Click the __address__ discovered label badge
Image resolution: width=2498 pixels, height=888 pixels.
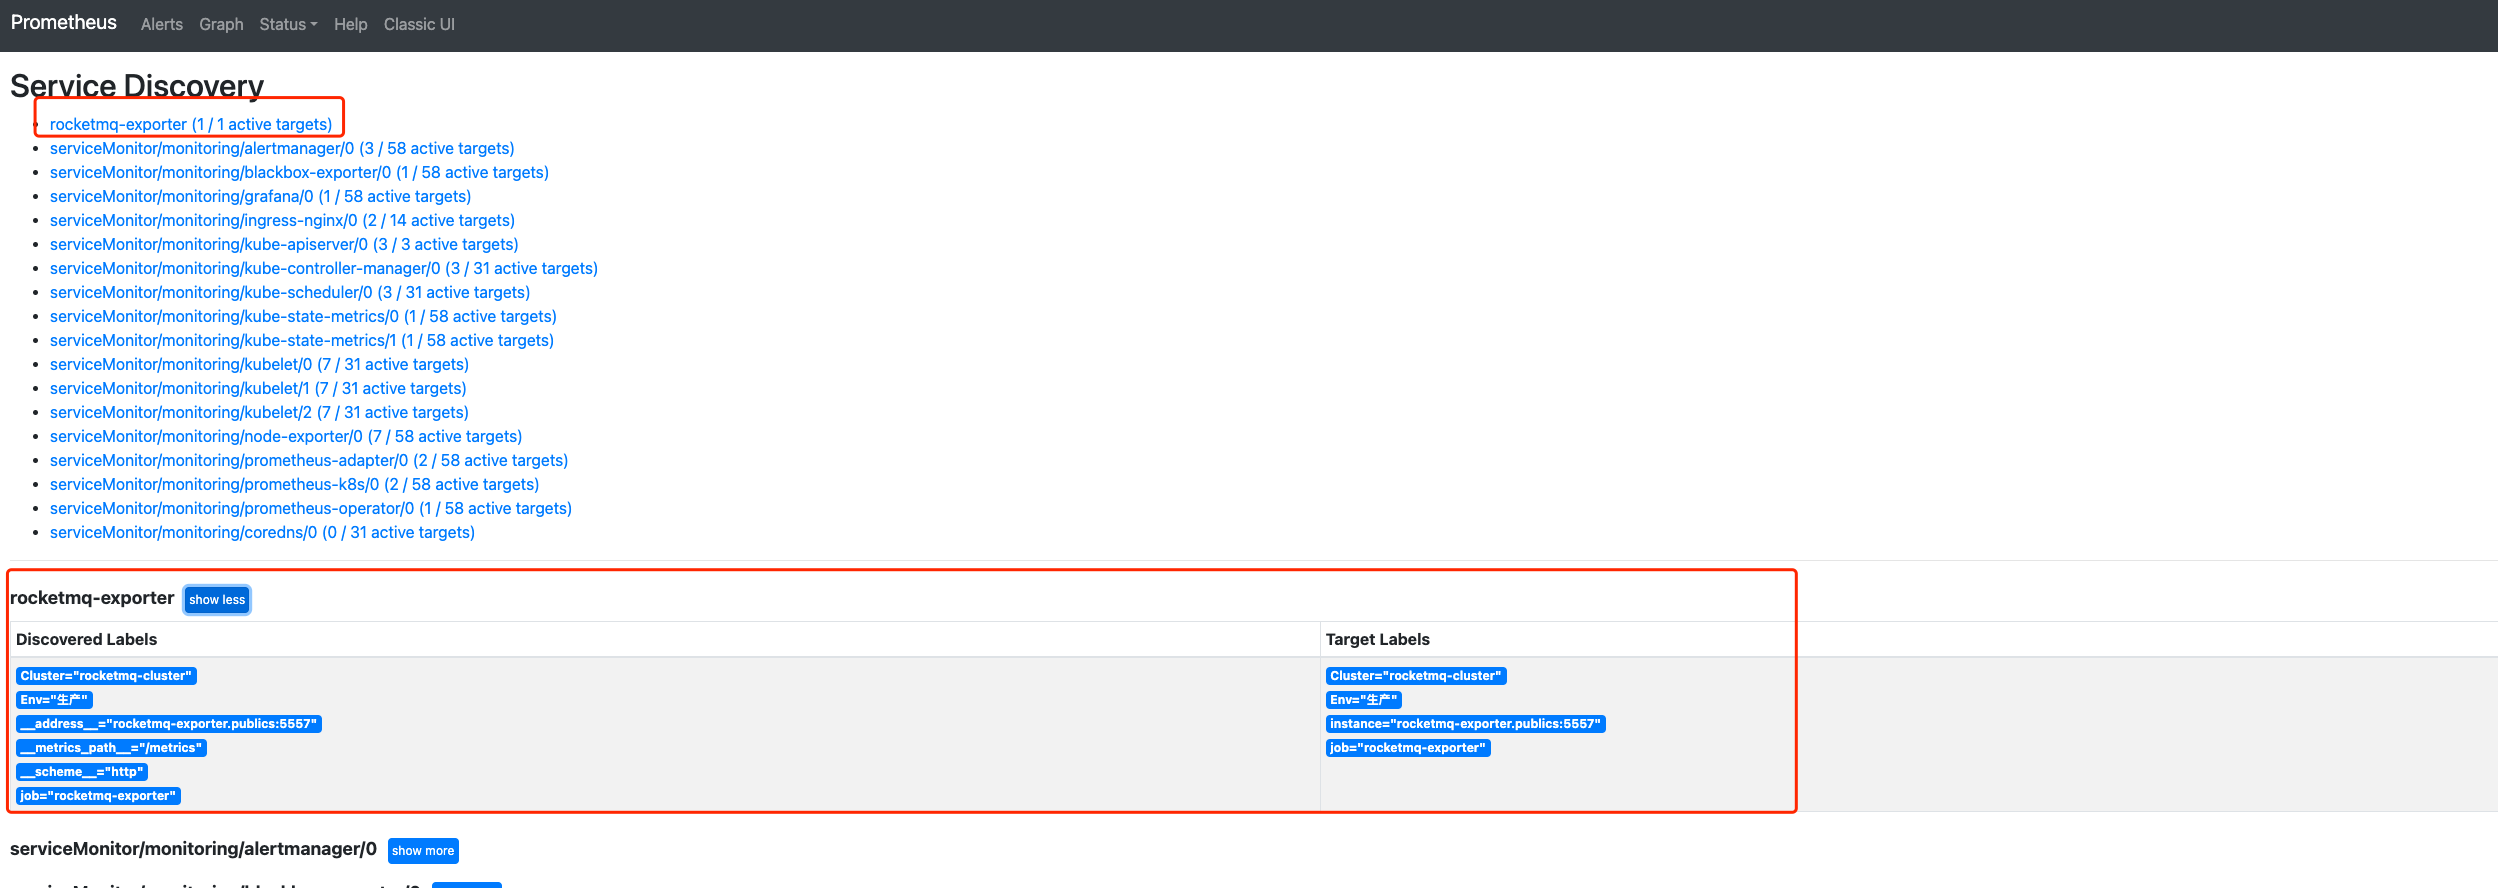(x=169, y=724)
